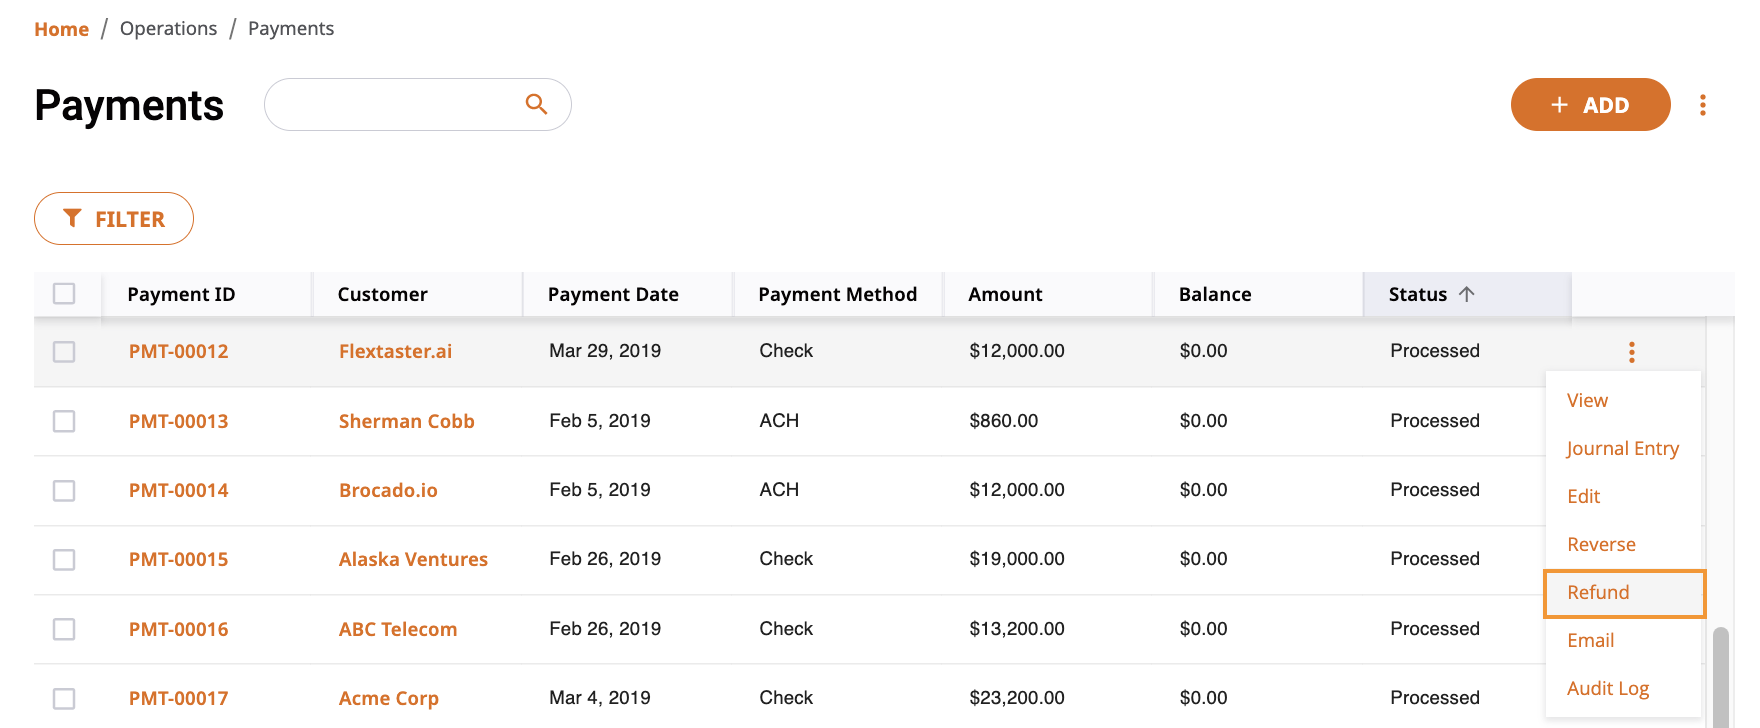
Task: Sort by Payment Method column header
Action: (837, 294)
